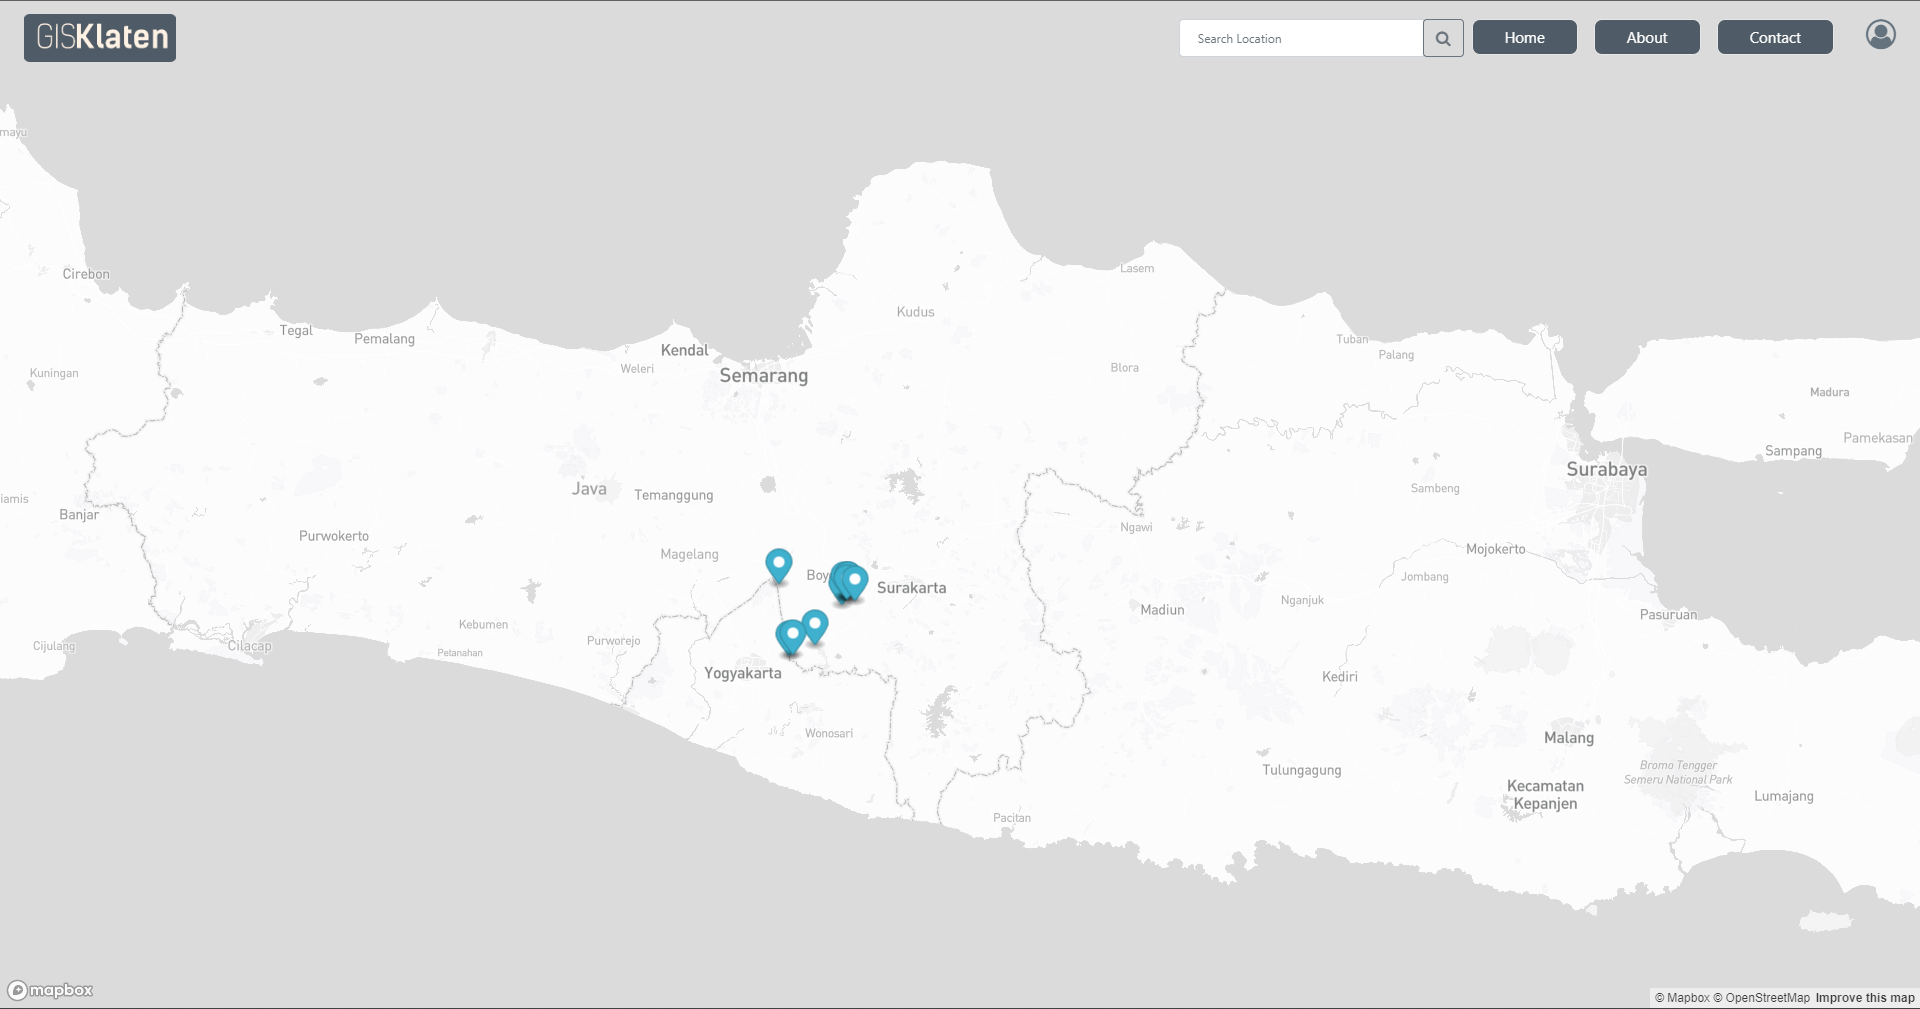1920x1009 pixels.
Task: Open the Contact page
Action: point(1774,37)
